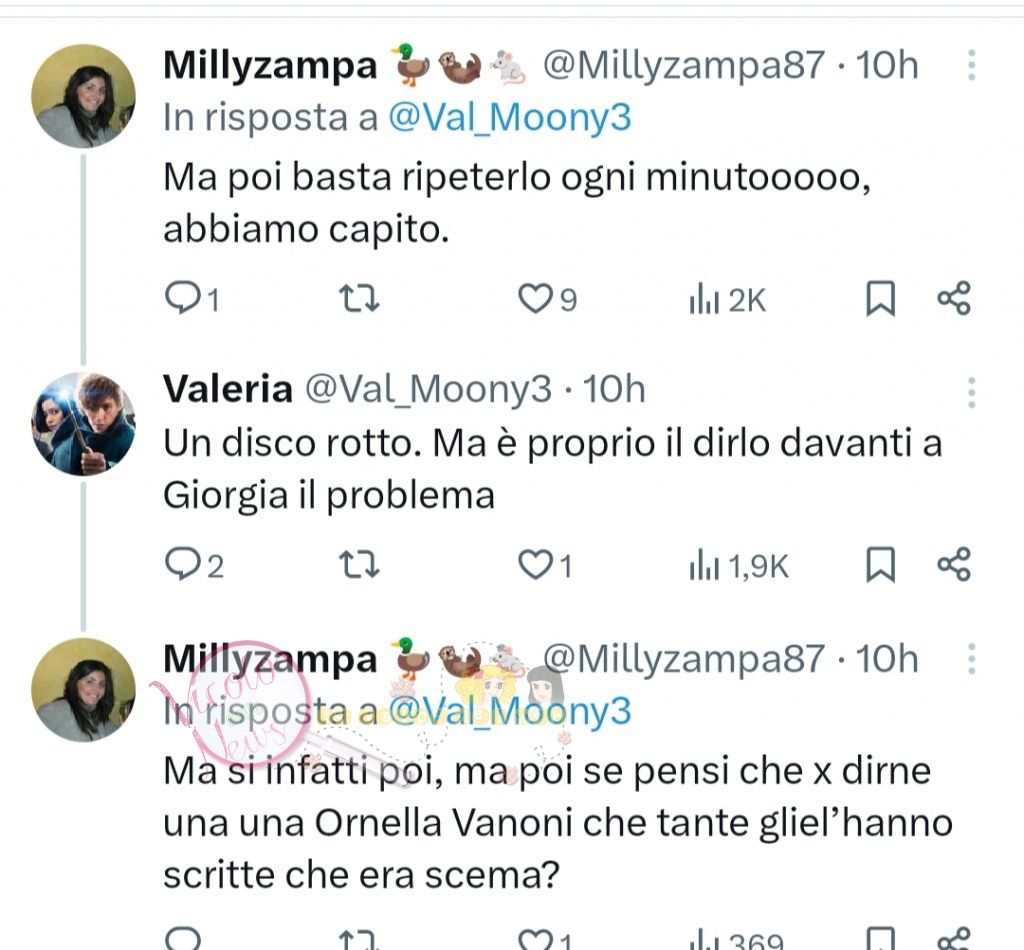Open the @Millyzampa87 handle in the top tweet

pyautogui.click(x=684, y=66)
